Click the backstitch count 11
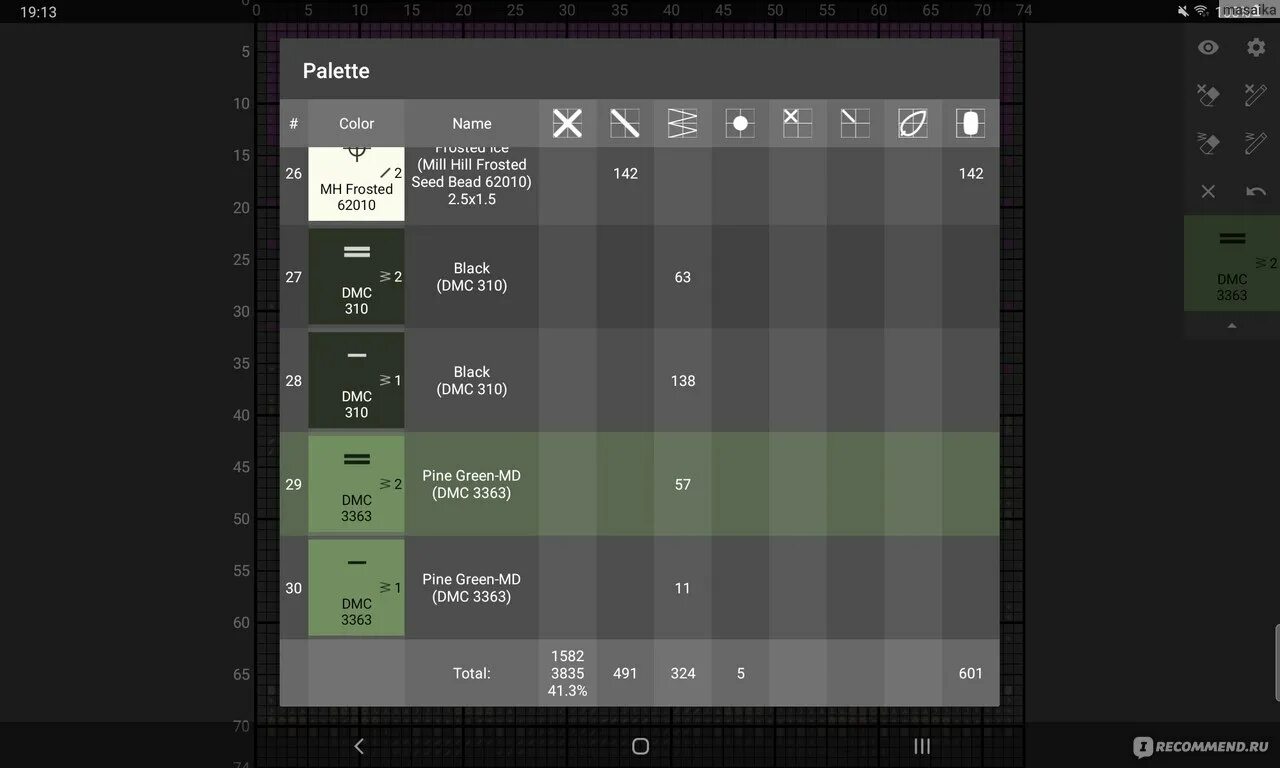This screenshot has width=1280, height=768. pyautogui.click(x=683, y=588)
